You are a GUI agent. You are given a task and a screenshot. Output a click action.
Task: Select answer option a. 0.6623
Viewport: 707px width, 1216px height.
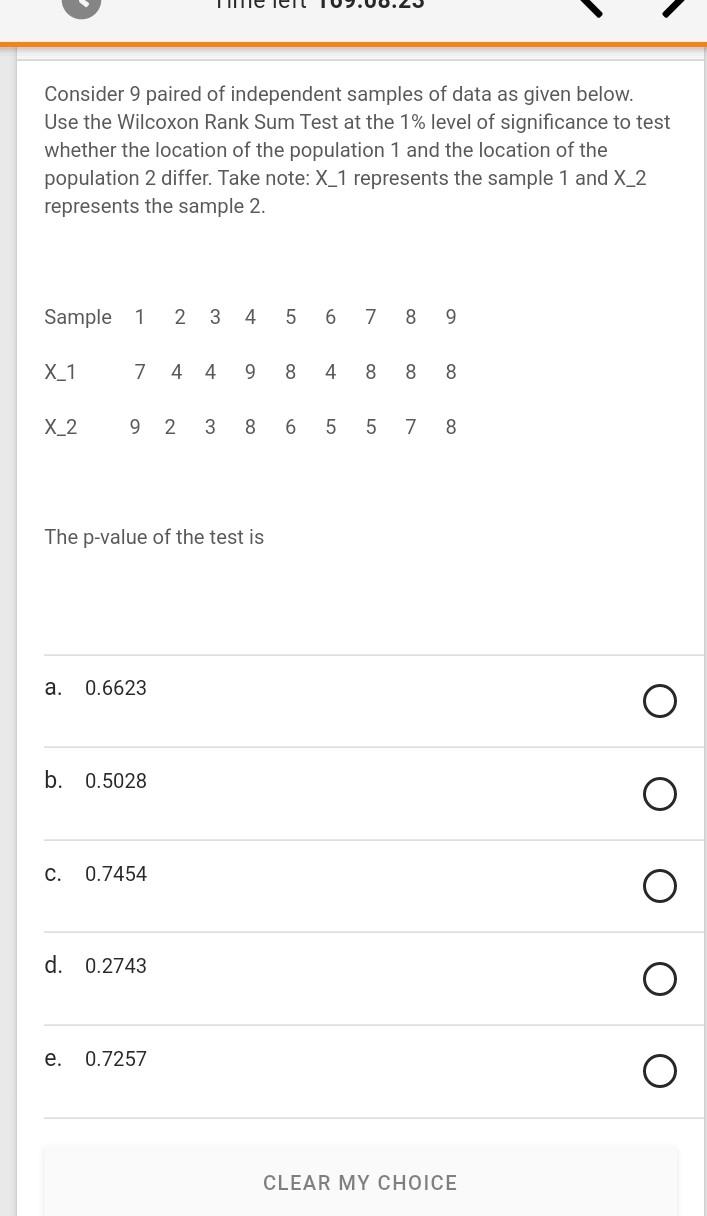pos(659,701)
